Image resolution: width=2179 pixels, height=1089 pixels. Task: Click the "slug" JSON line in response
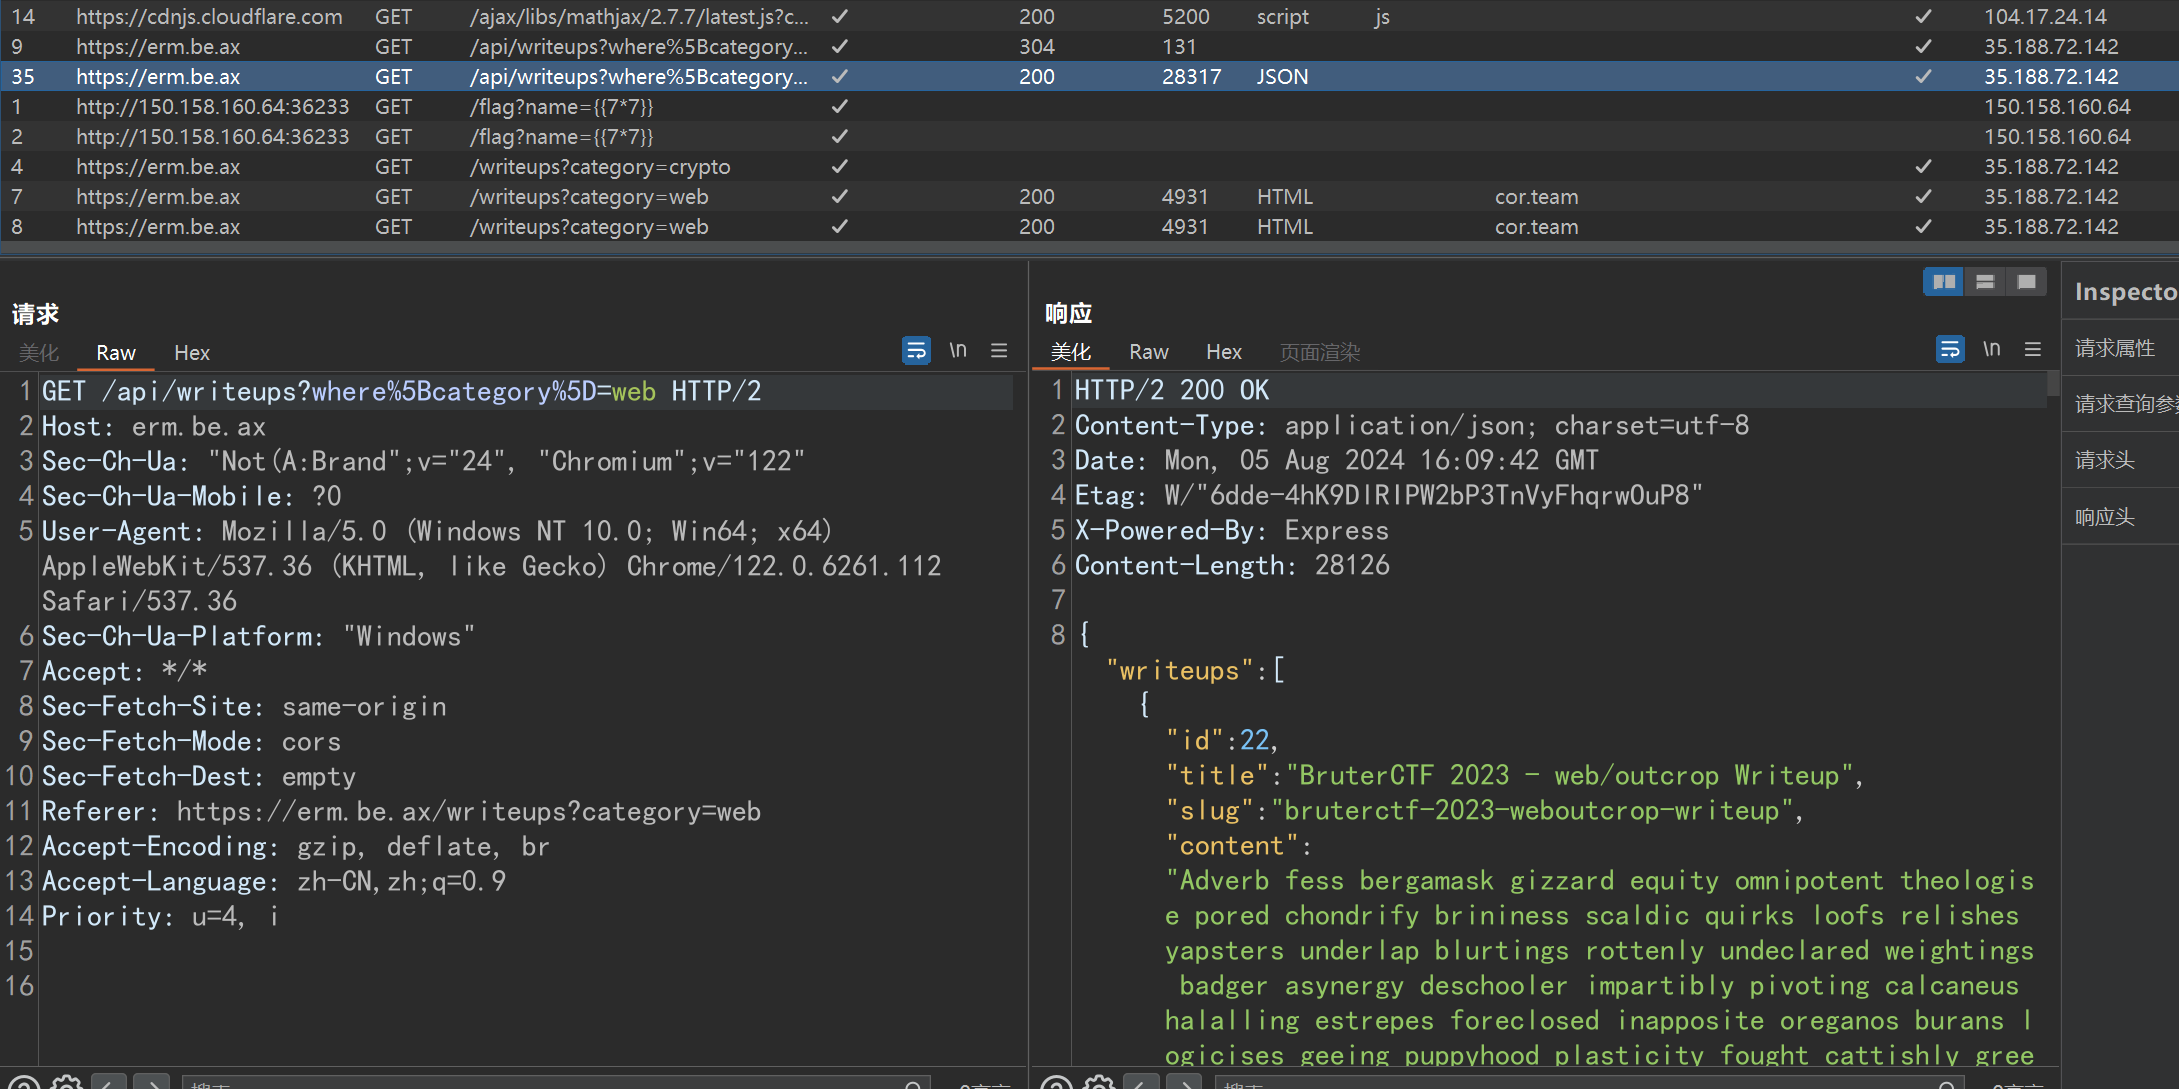1485,810
